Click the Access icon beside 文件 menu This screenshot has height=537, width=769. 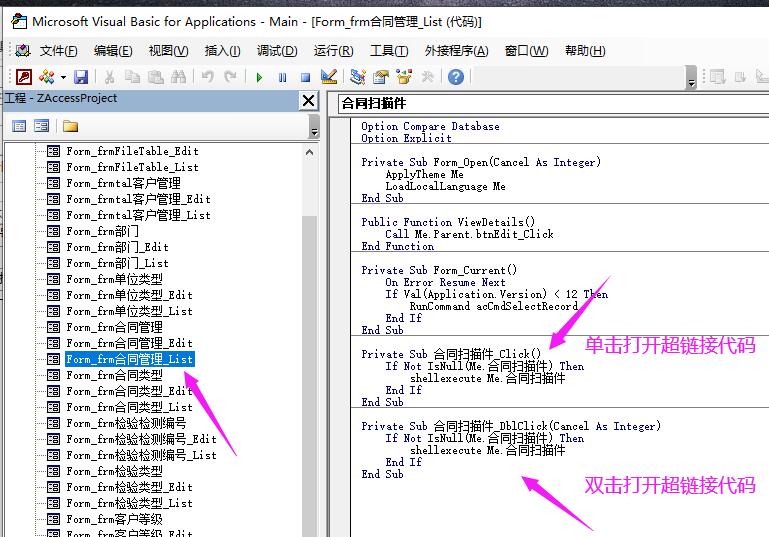point(23,51)
